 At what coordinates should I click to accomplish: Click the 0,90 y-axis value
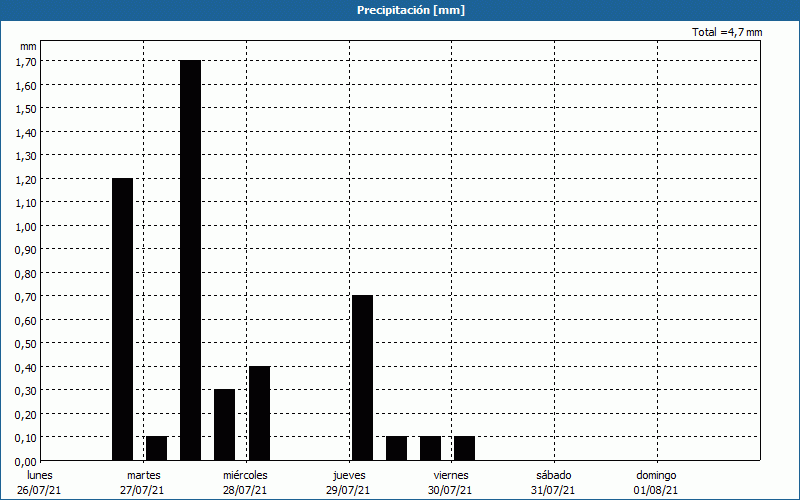pyautogui.click(x=26, y=249)
